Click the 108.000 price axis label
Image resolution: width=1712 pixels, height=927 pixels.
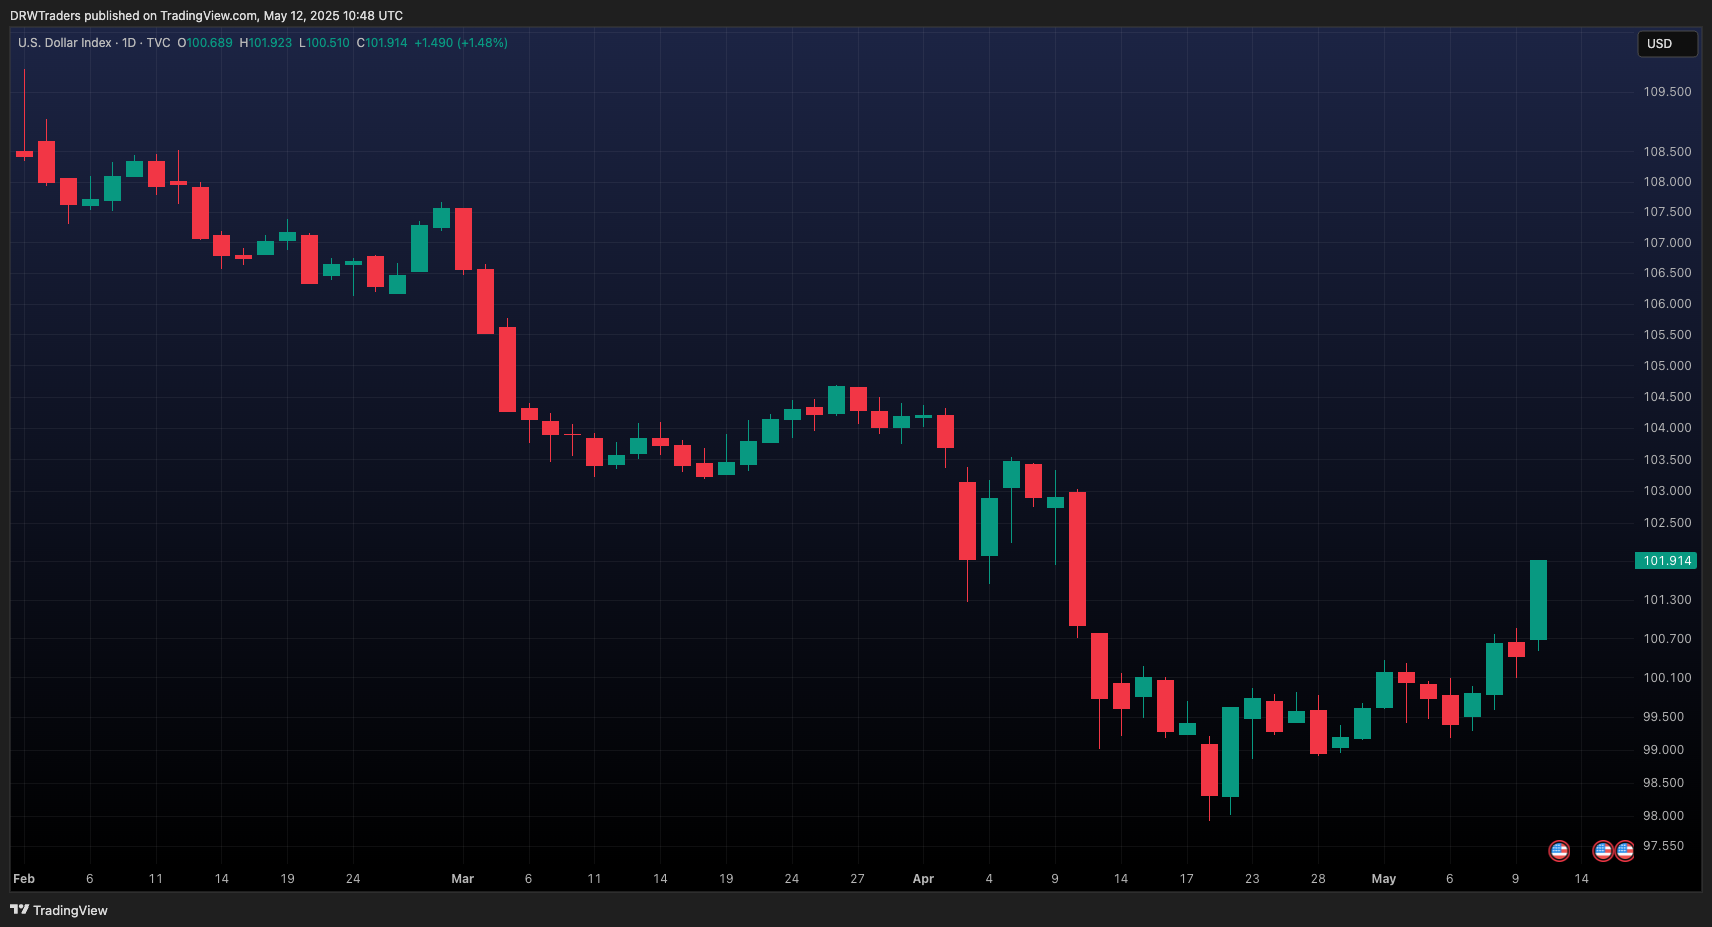[x=1667, y=182]
